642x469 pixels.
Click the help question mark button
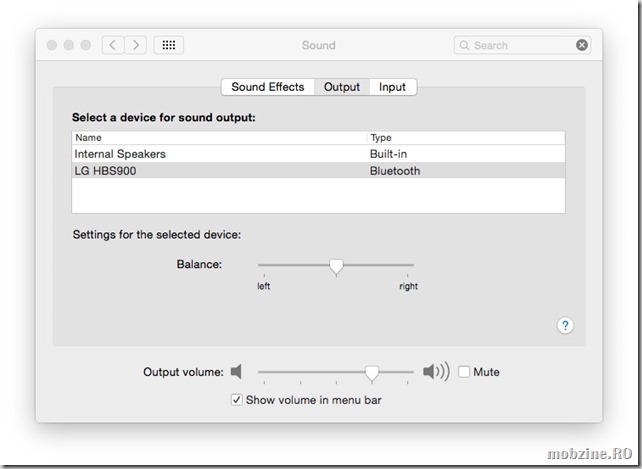click(x=565, y=325)
